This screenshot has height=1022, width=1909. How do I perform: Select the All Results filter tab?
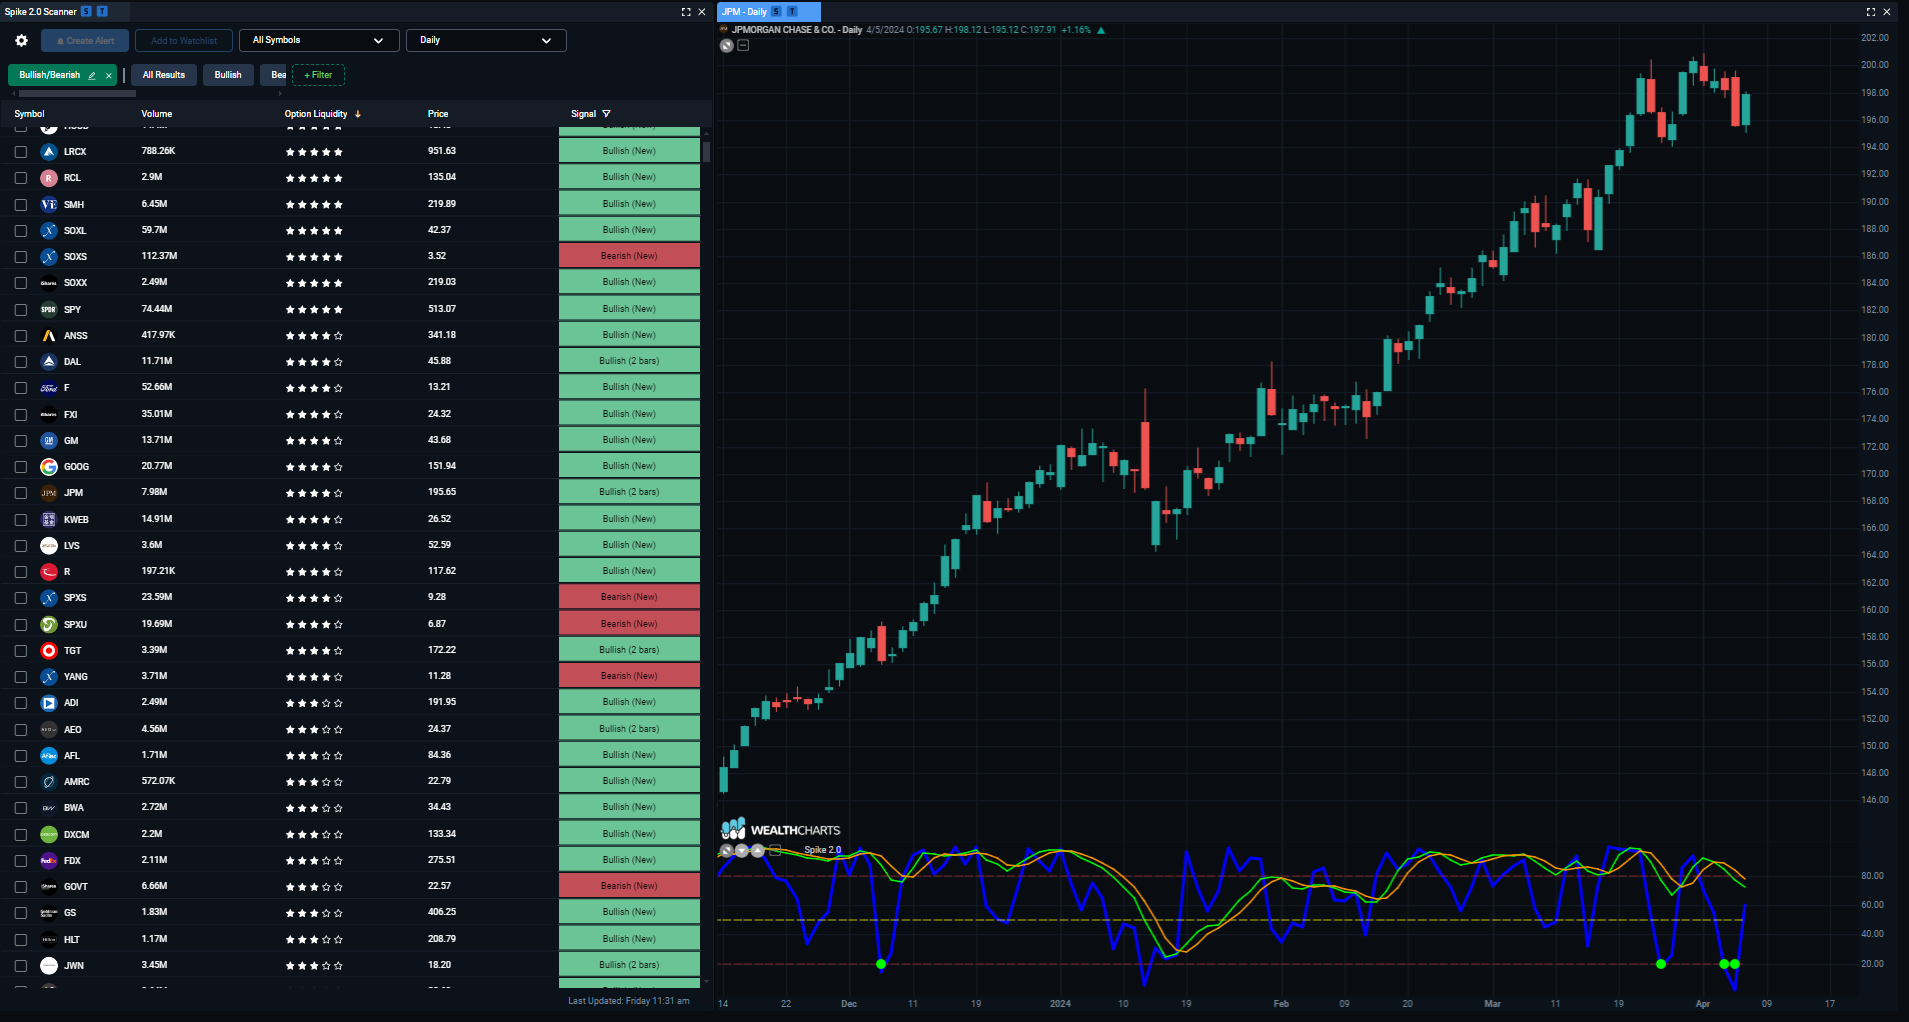[163, 74]
